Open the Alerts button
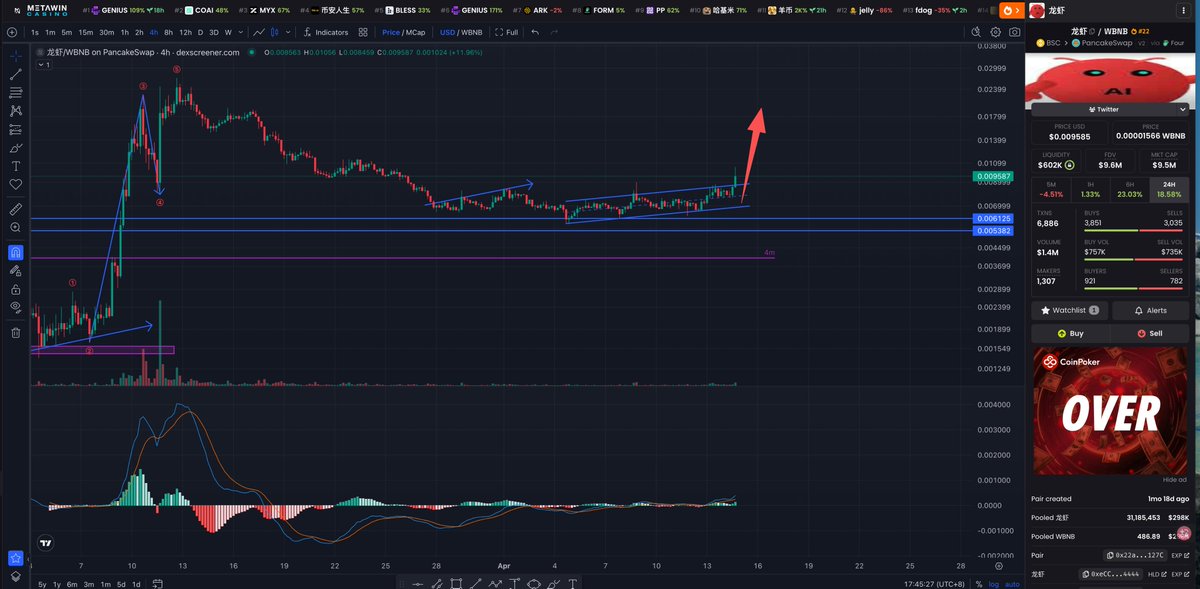 point(1150,311)
